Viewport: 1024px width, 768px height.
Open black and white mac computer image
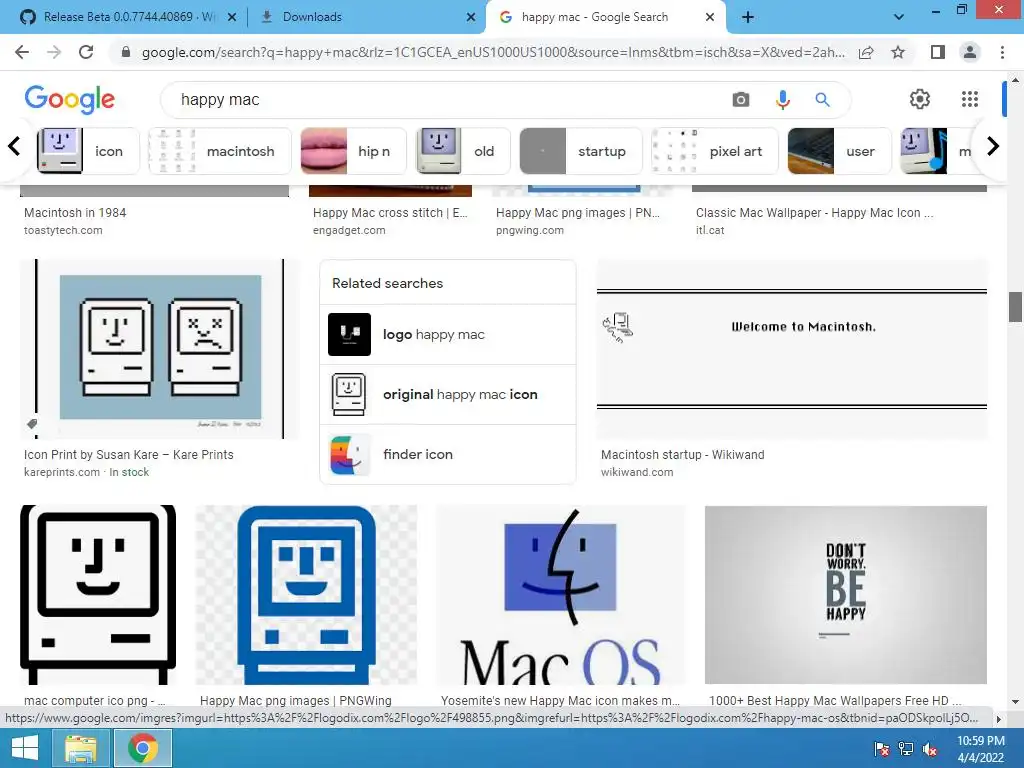pyautogui.click(x=98, y=595)
